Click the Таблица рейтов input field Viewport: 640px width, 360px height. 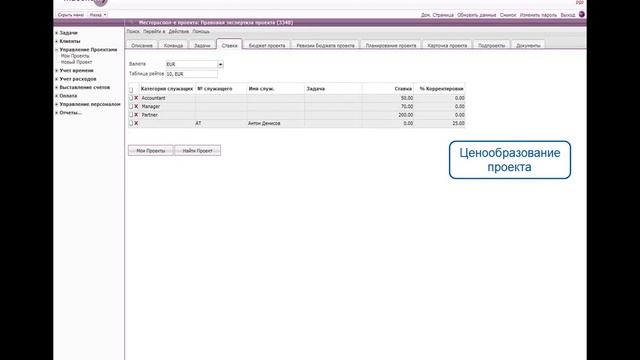(191, 74)
